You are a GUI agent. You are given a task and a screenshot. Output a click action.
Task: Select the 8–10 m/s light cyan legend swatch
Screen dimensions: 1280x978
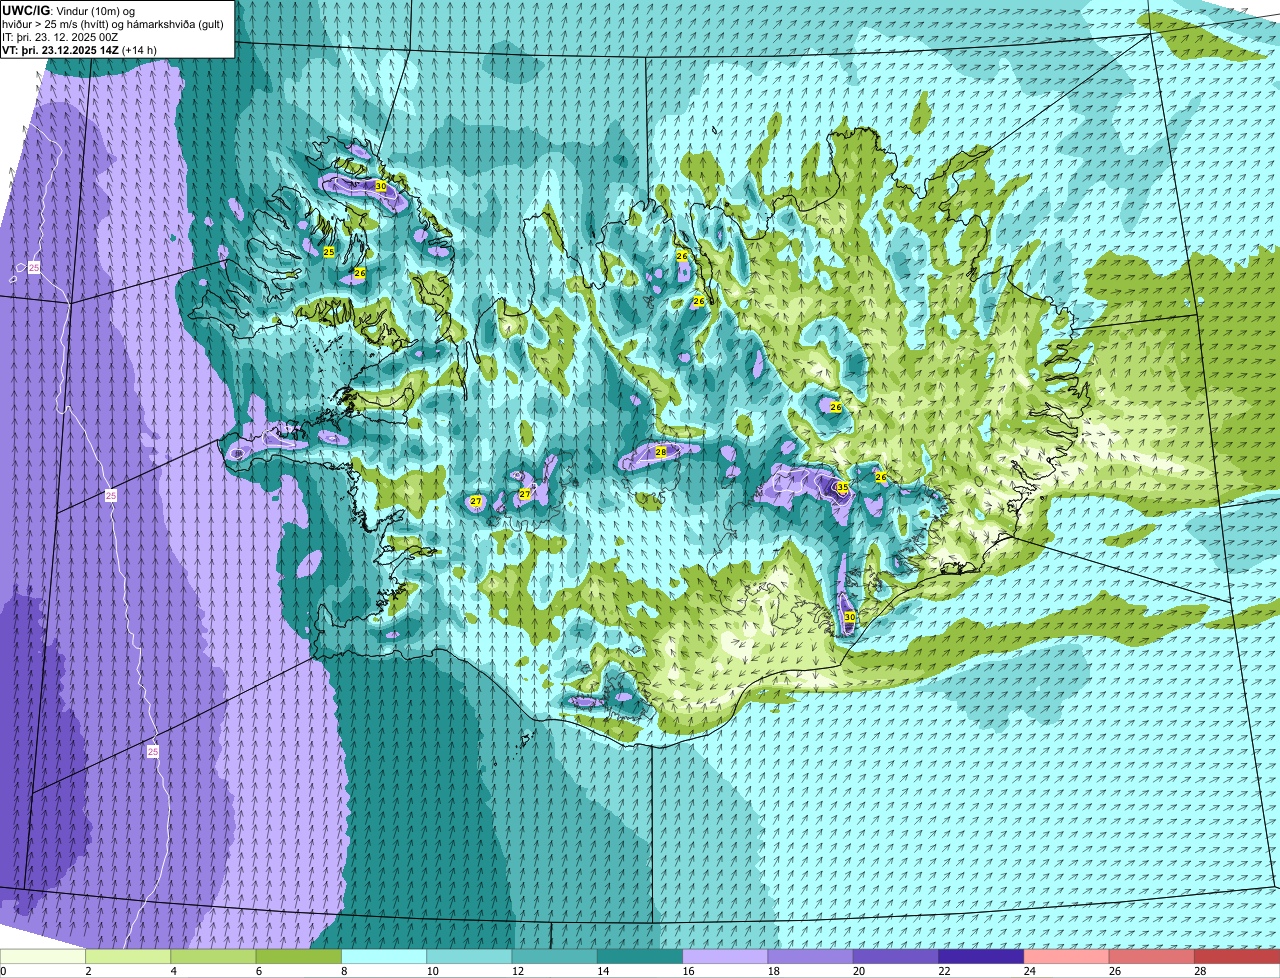click(x=384, y=957)
